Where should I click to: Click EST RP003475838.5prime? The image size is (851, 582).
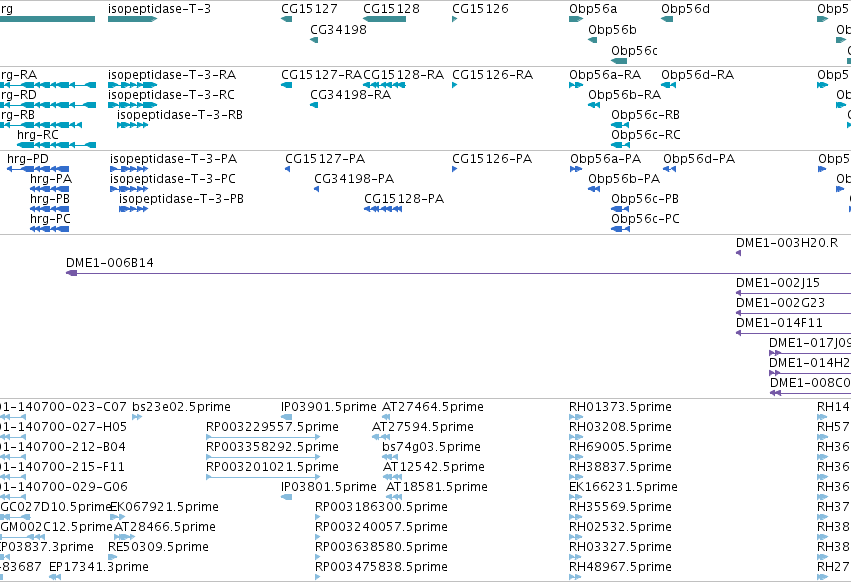coord(381,567)
